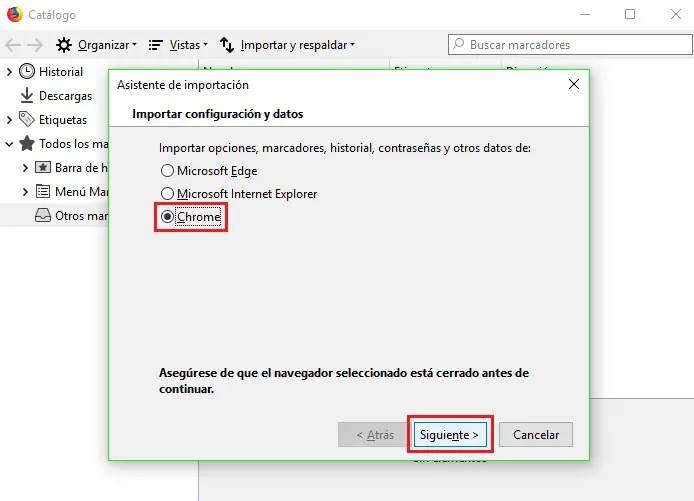Select Historial in the sidebar tree

pyautogui.click(x=61, y=72)
